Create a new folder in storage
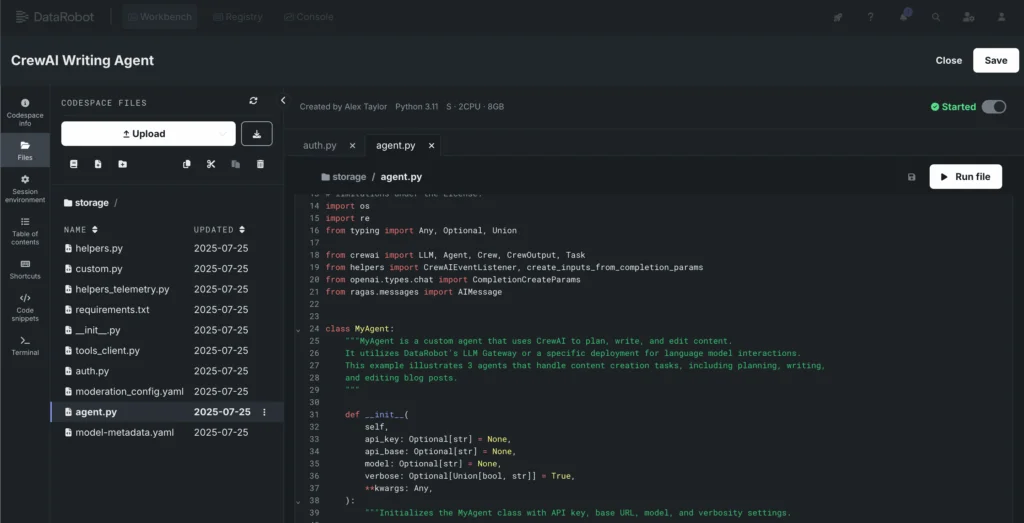 (x=122, y=164)
